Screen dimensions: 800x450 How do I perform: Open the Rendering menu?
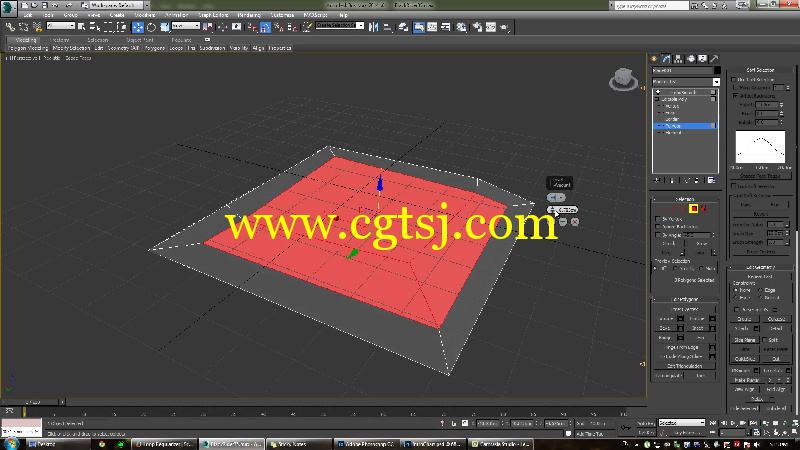[x=249, y=15]
